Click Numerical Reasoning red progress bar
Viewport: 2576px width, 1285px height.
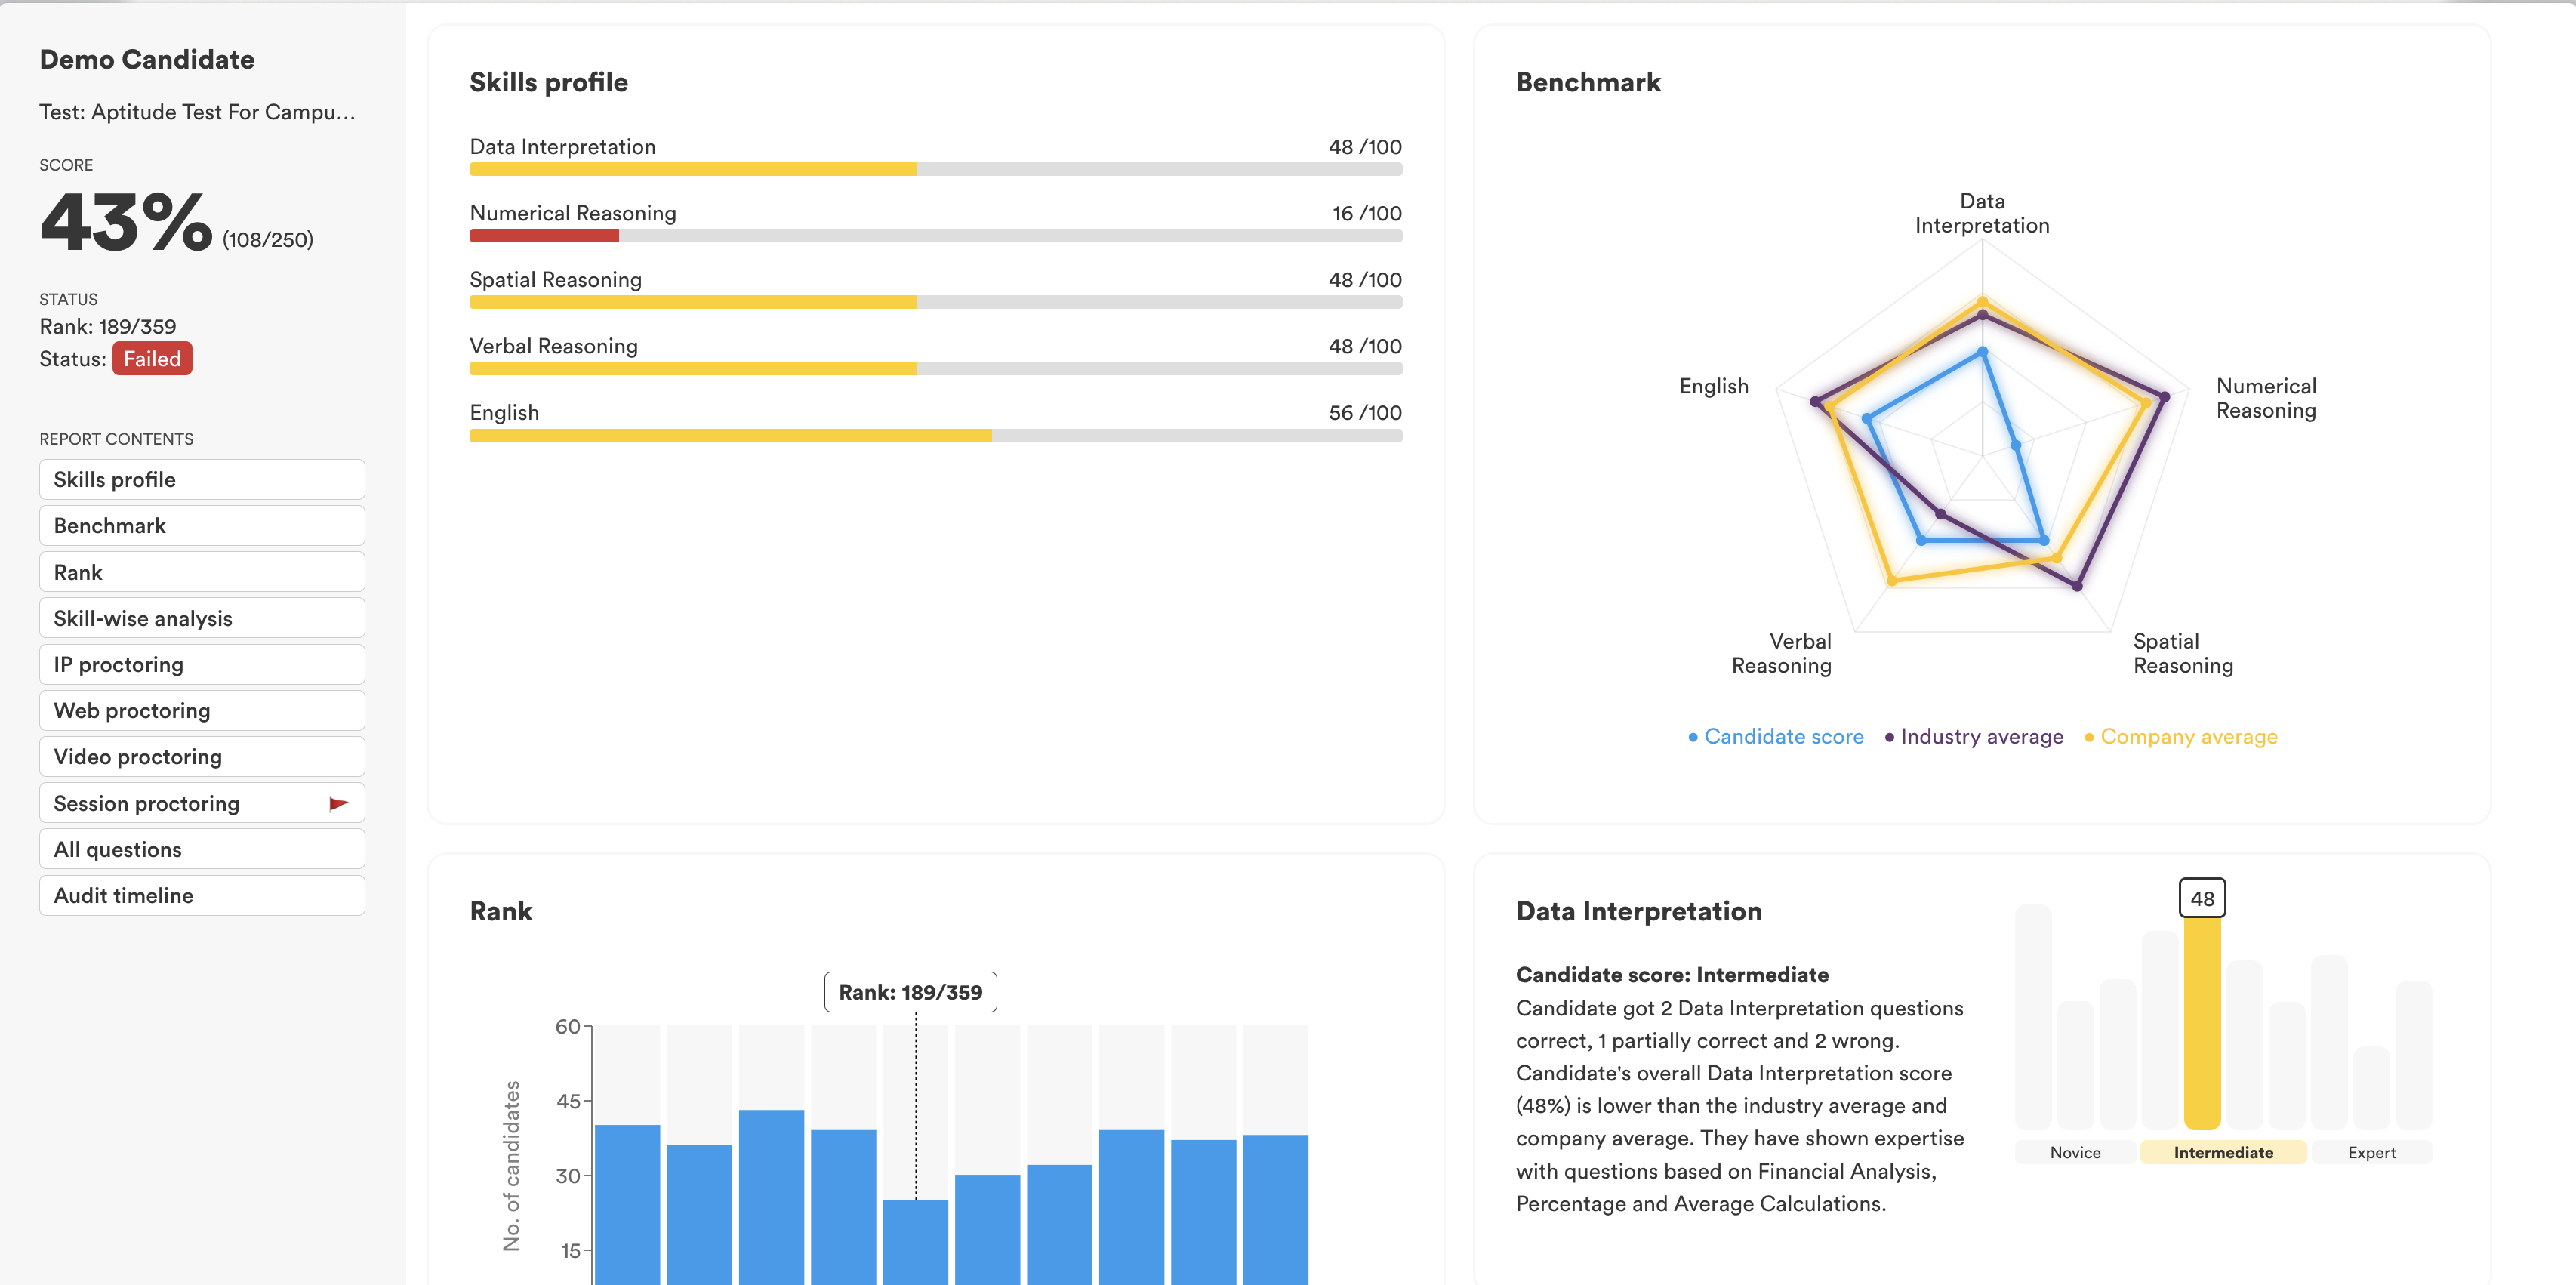click(x=544, y=236)
